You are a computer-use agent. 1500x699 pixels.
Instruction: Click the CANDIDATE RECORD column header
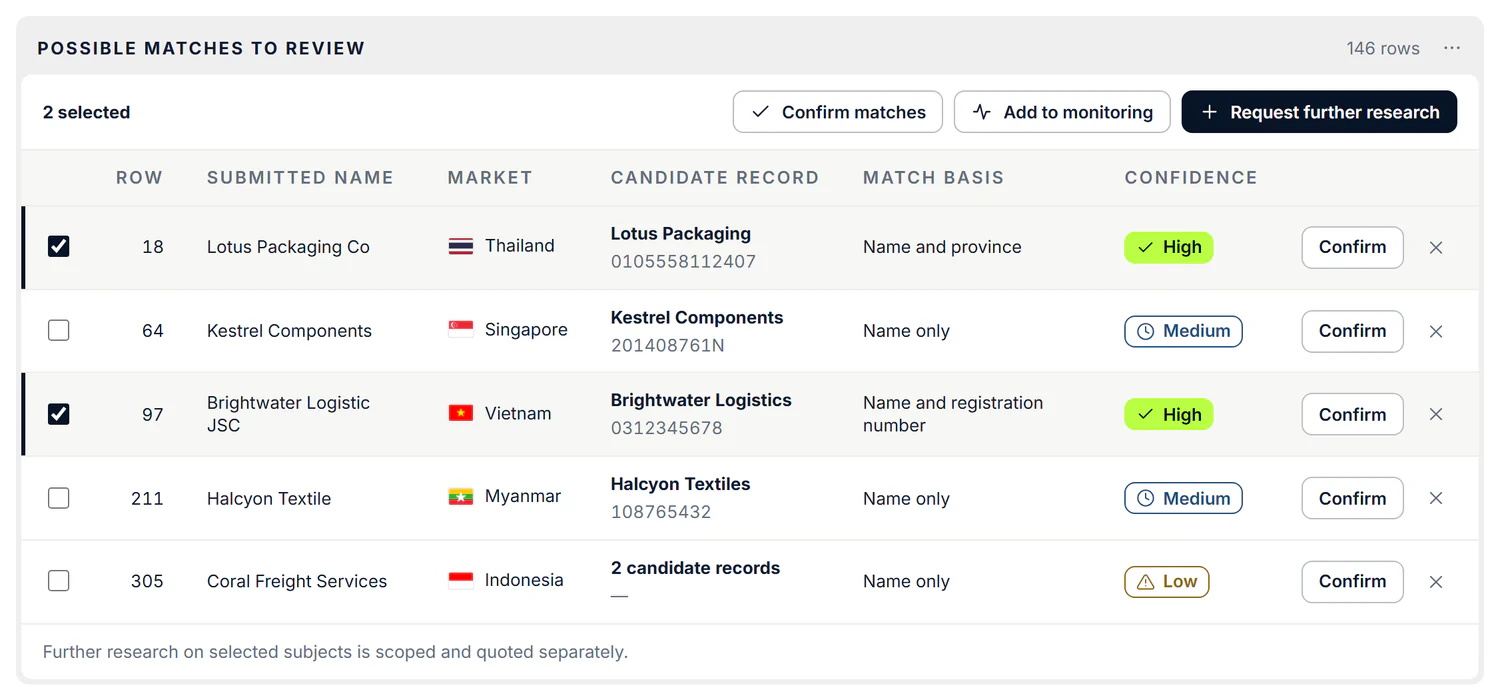715,178
